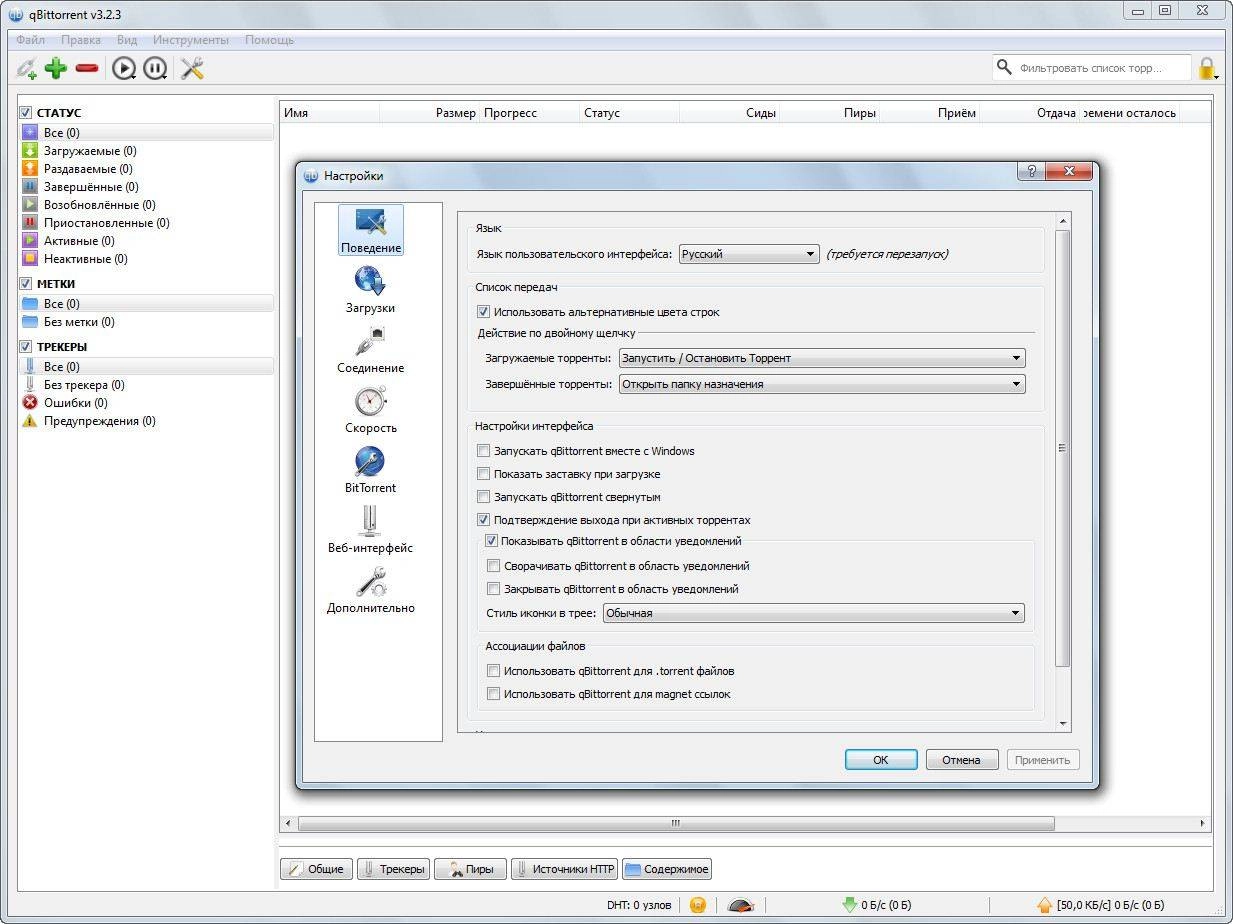Uncheck Использовать альтернативные цвета строк
The width and height of the screenshot is (1233, 924).
[484, 312]
